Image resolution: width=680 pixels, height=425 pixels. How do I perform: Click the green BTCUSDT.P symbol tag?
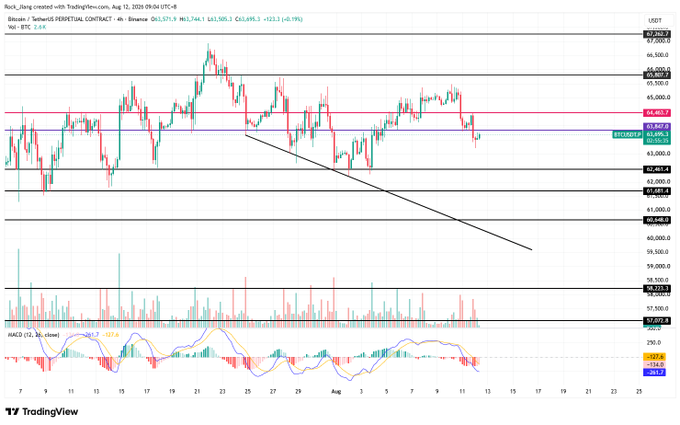click(x=627, y=135)
